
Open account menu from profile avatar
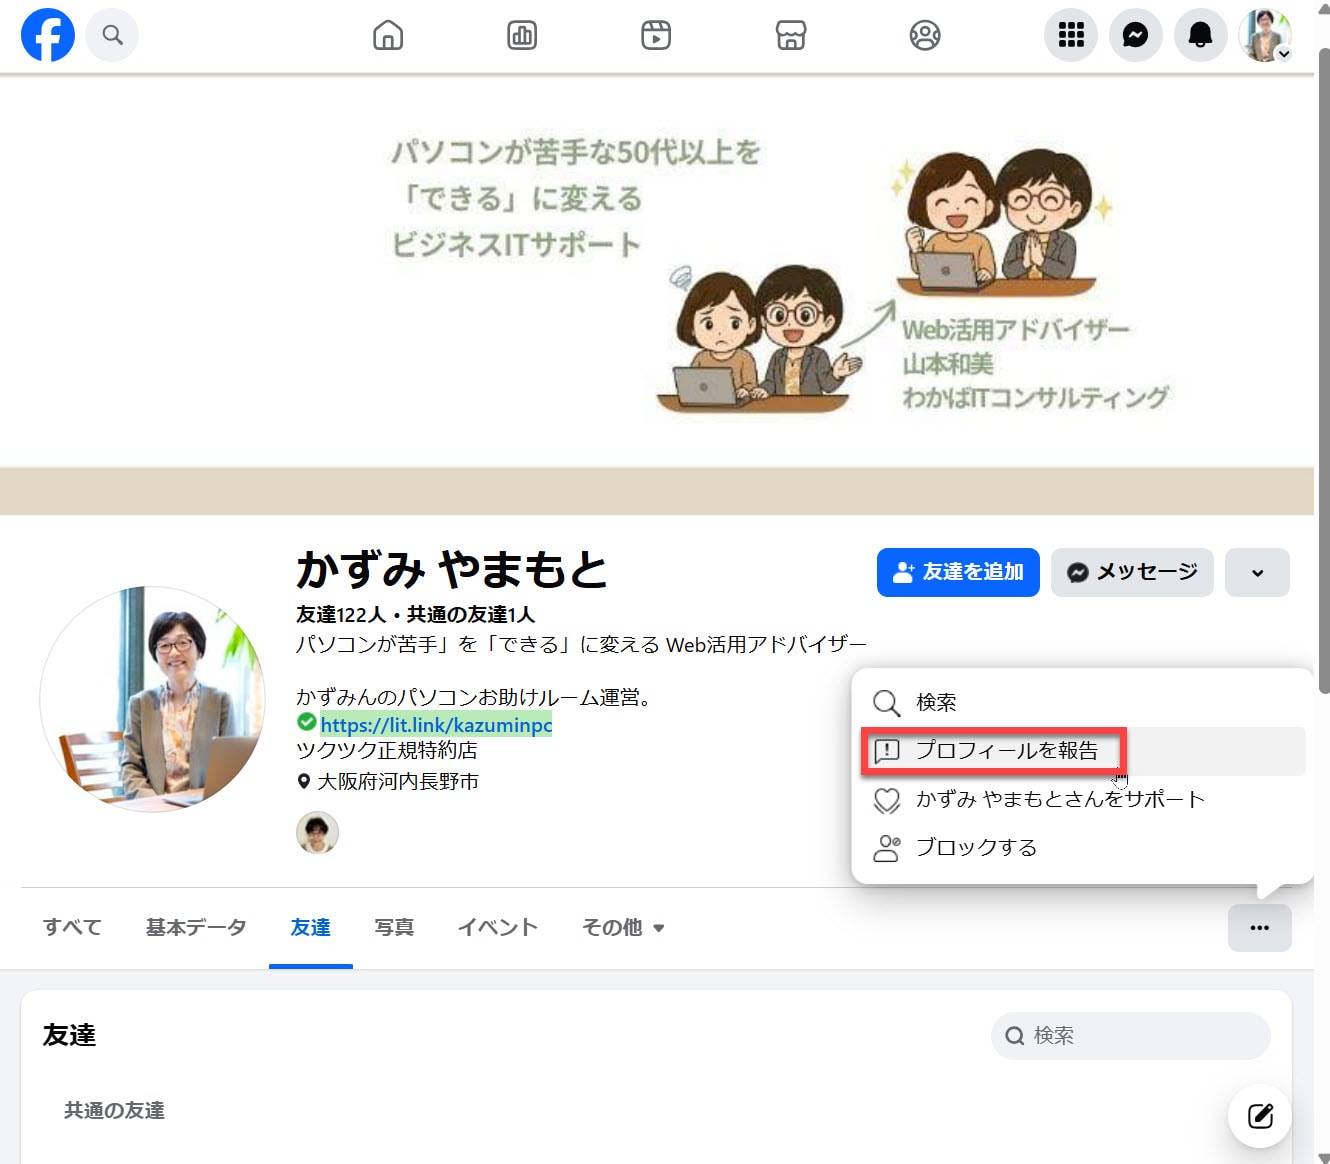[x=1265, y=35]
